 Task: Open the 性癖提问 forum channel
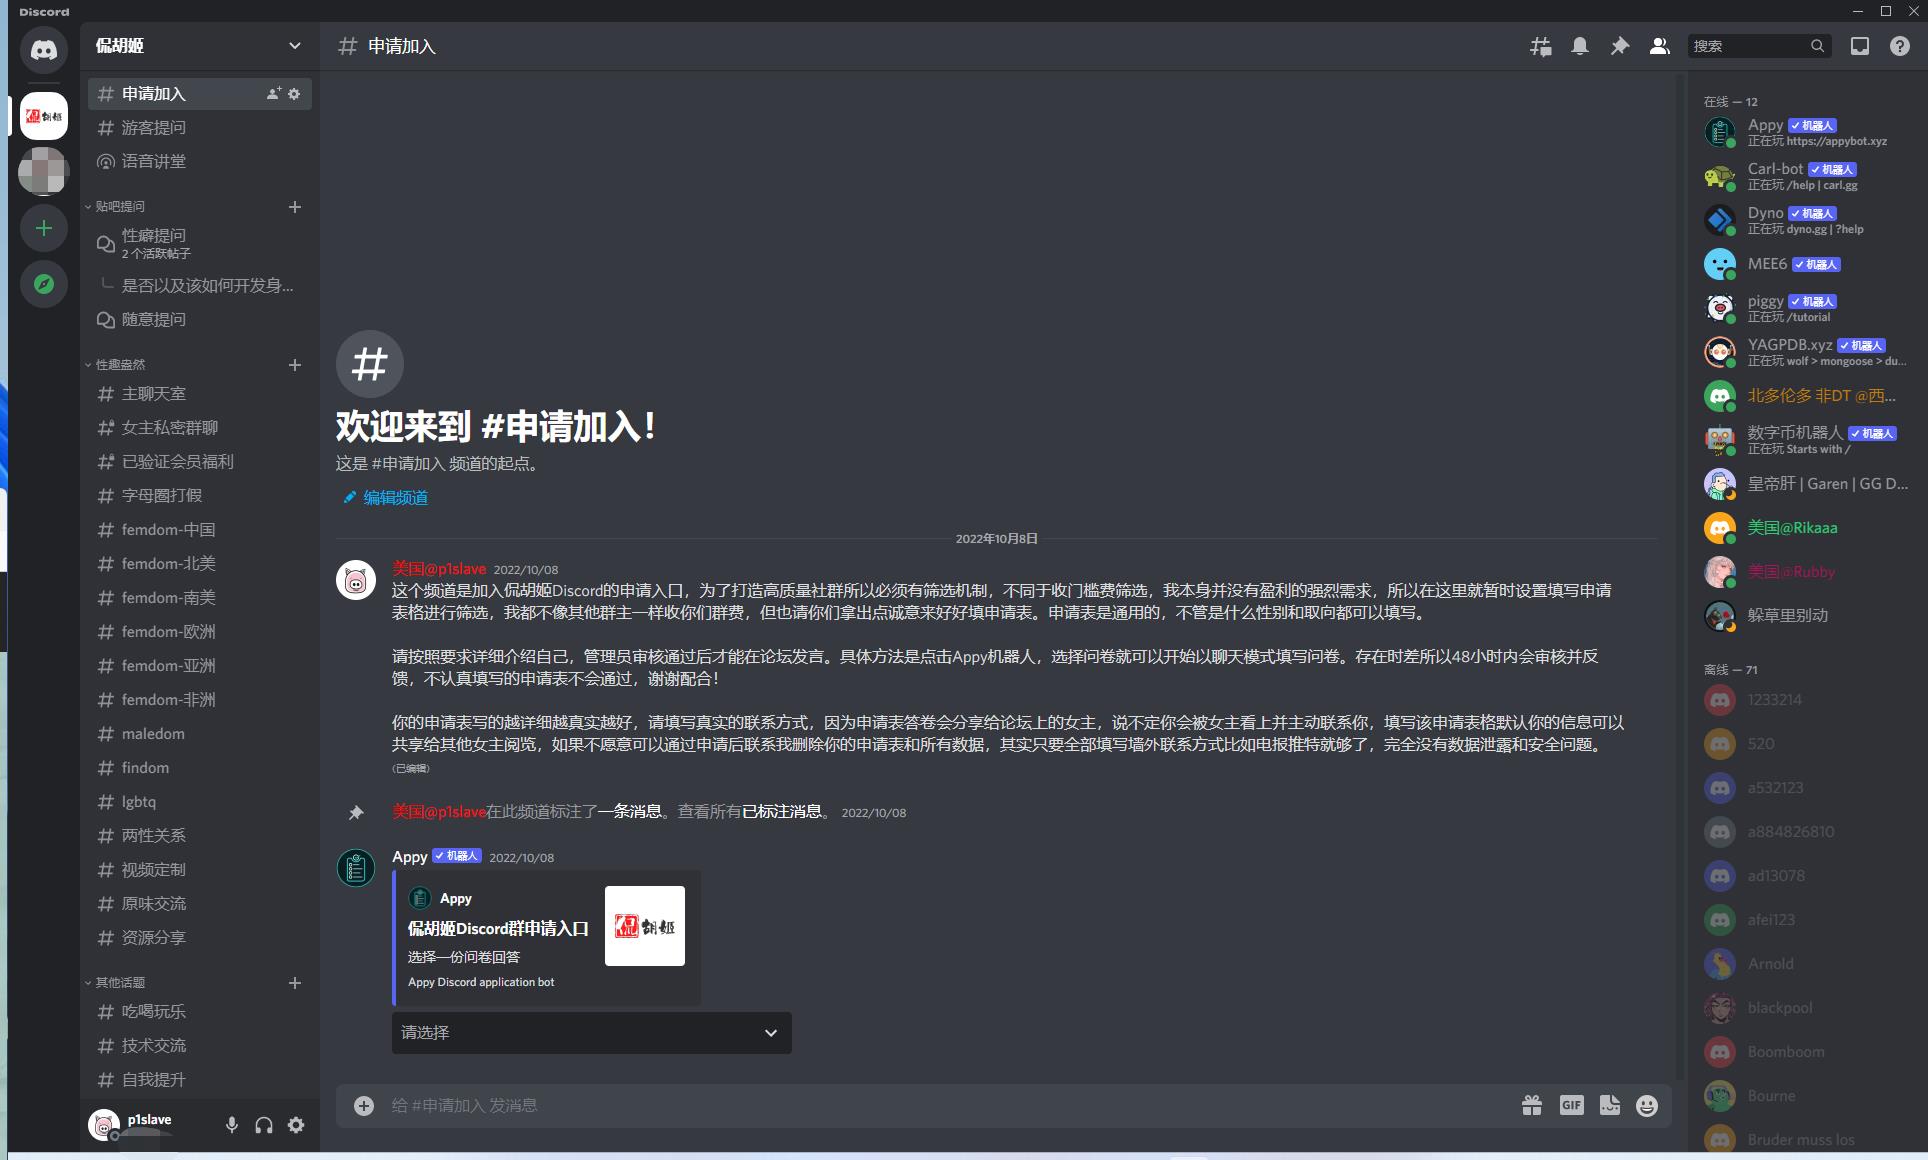[x=200, y=243]
